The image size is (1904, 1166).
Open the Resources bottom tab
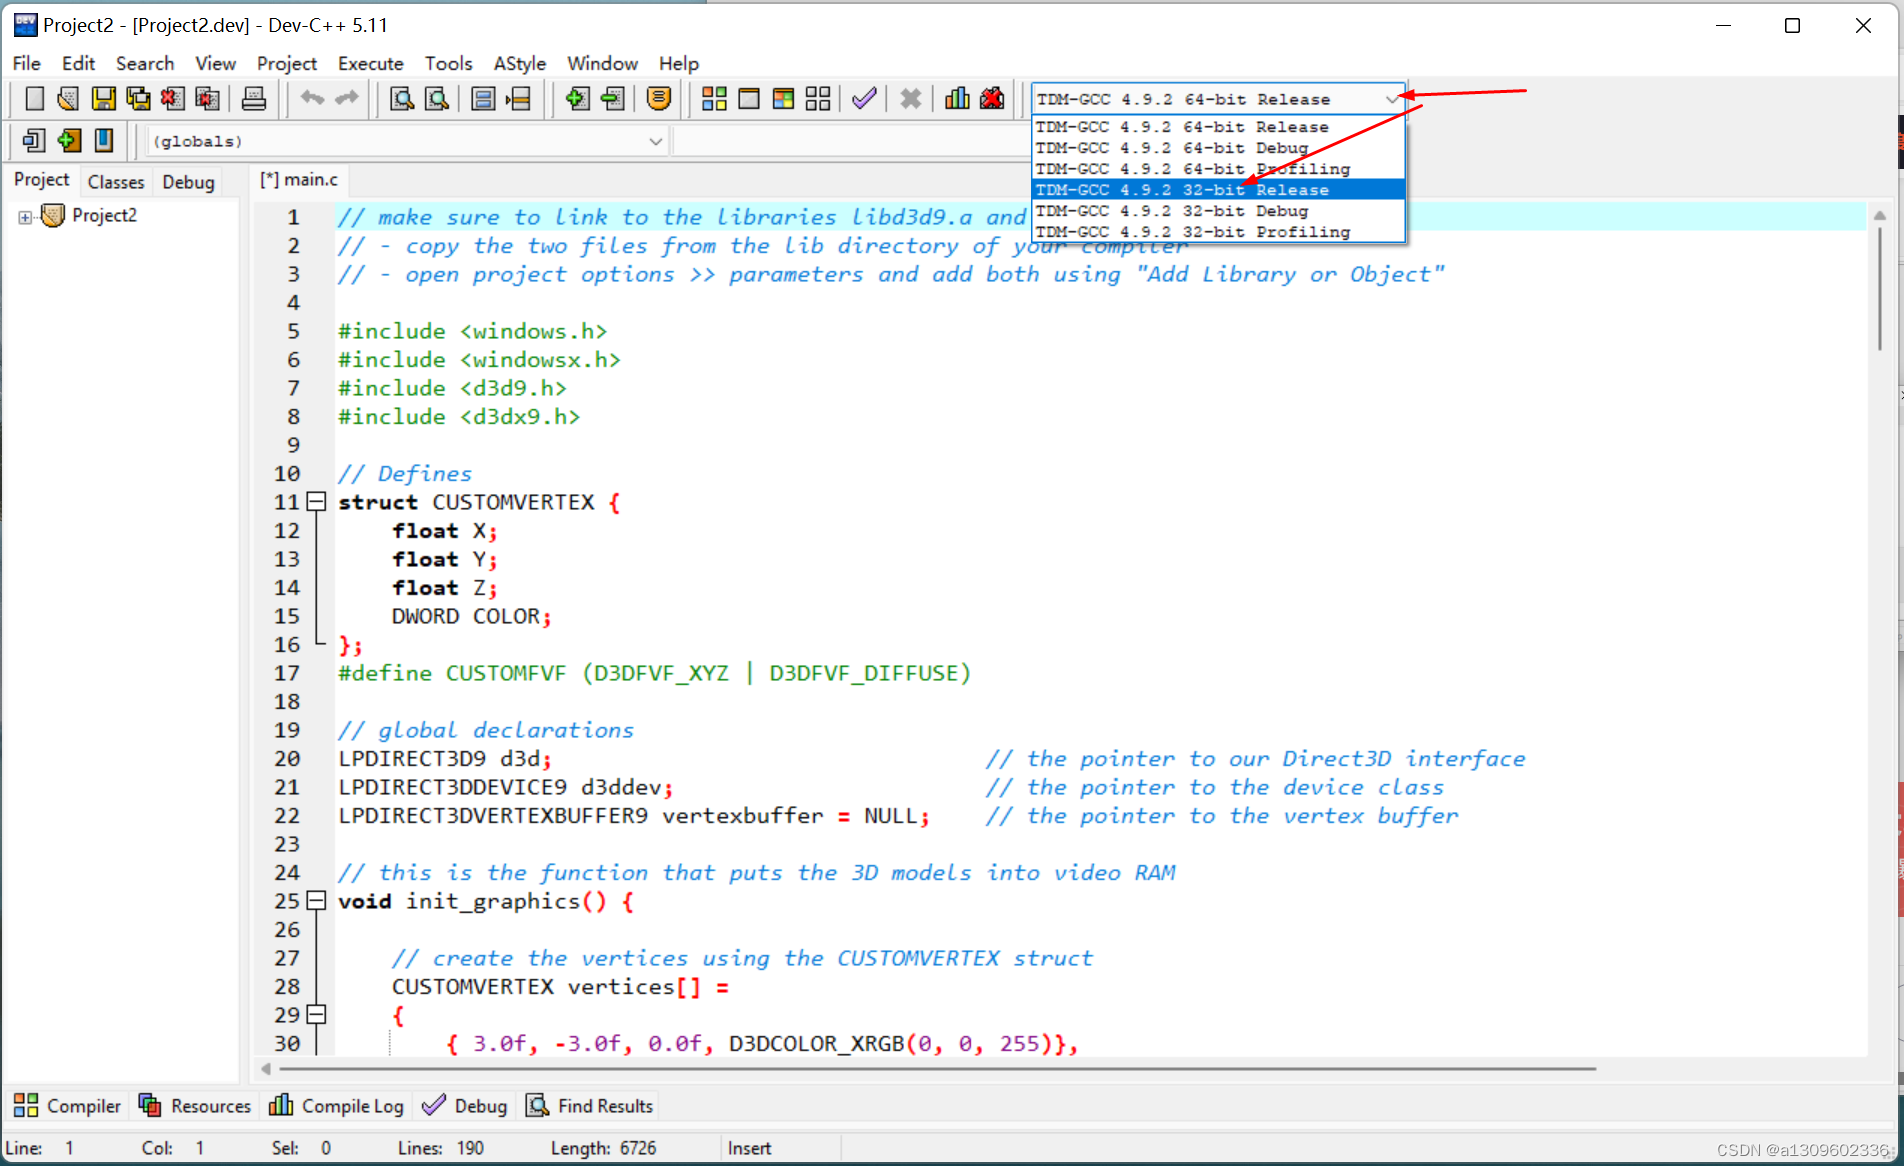[x=195, y=1106]
